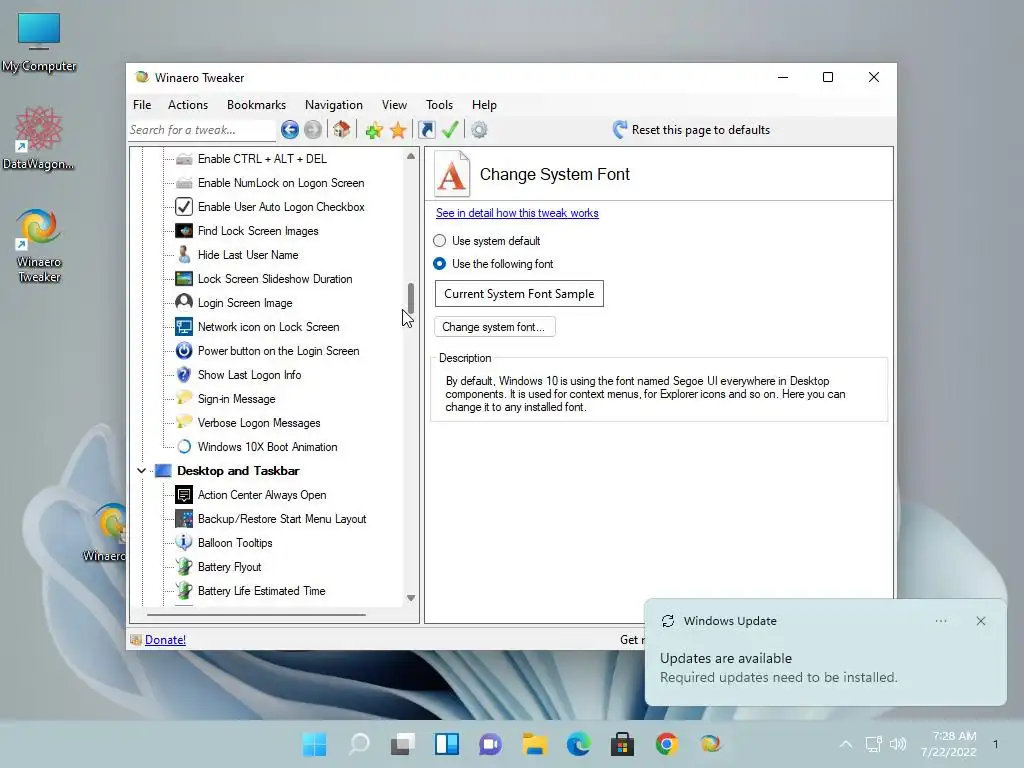Open bookmarks via the gold star icon
The width and height of the screenshot is (1024, 768).
click(x=398, y=130)
